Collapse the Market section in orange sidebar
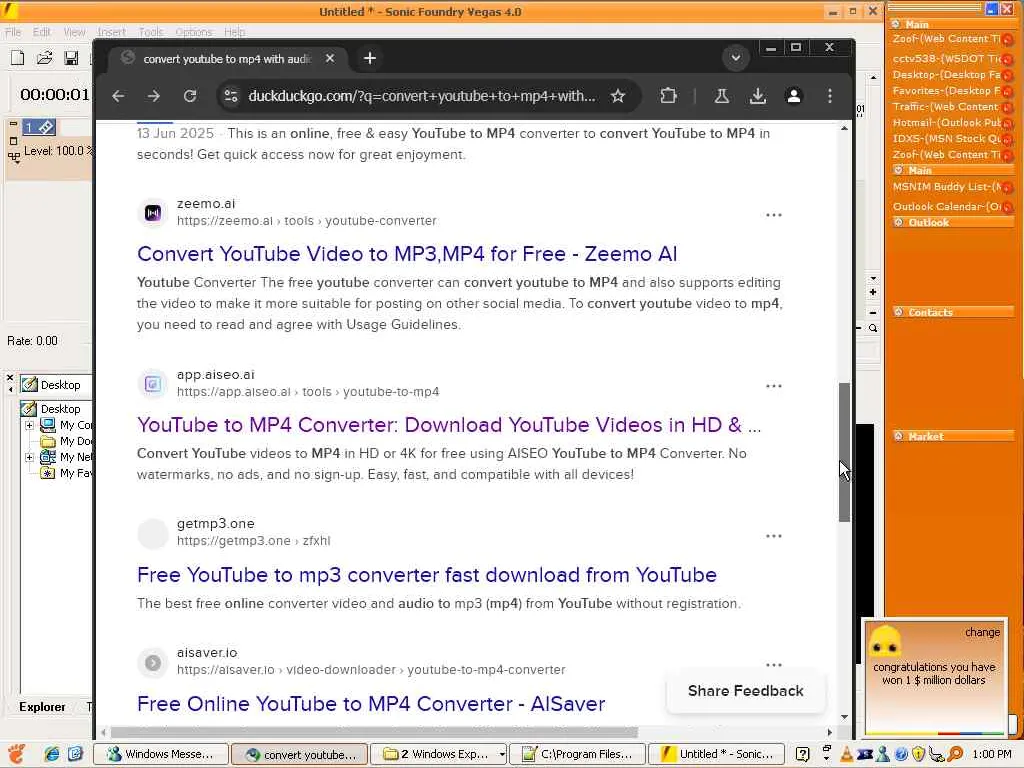 click(899, 436)
